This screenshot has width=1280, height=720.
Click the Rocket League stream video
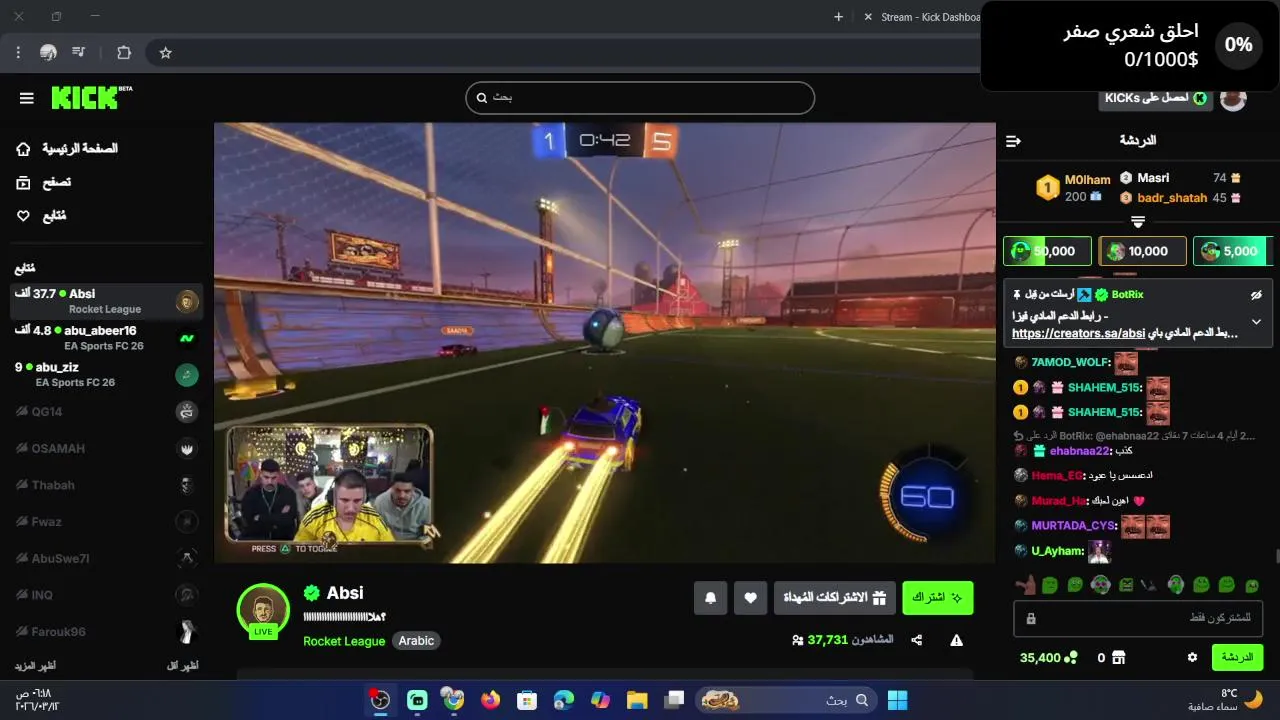(605, 343)
